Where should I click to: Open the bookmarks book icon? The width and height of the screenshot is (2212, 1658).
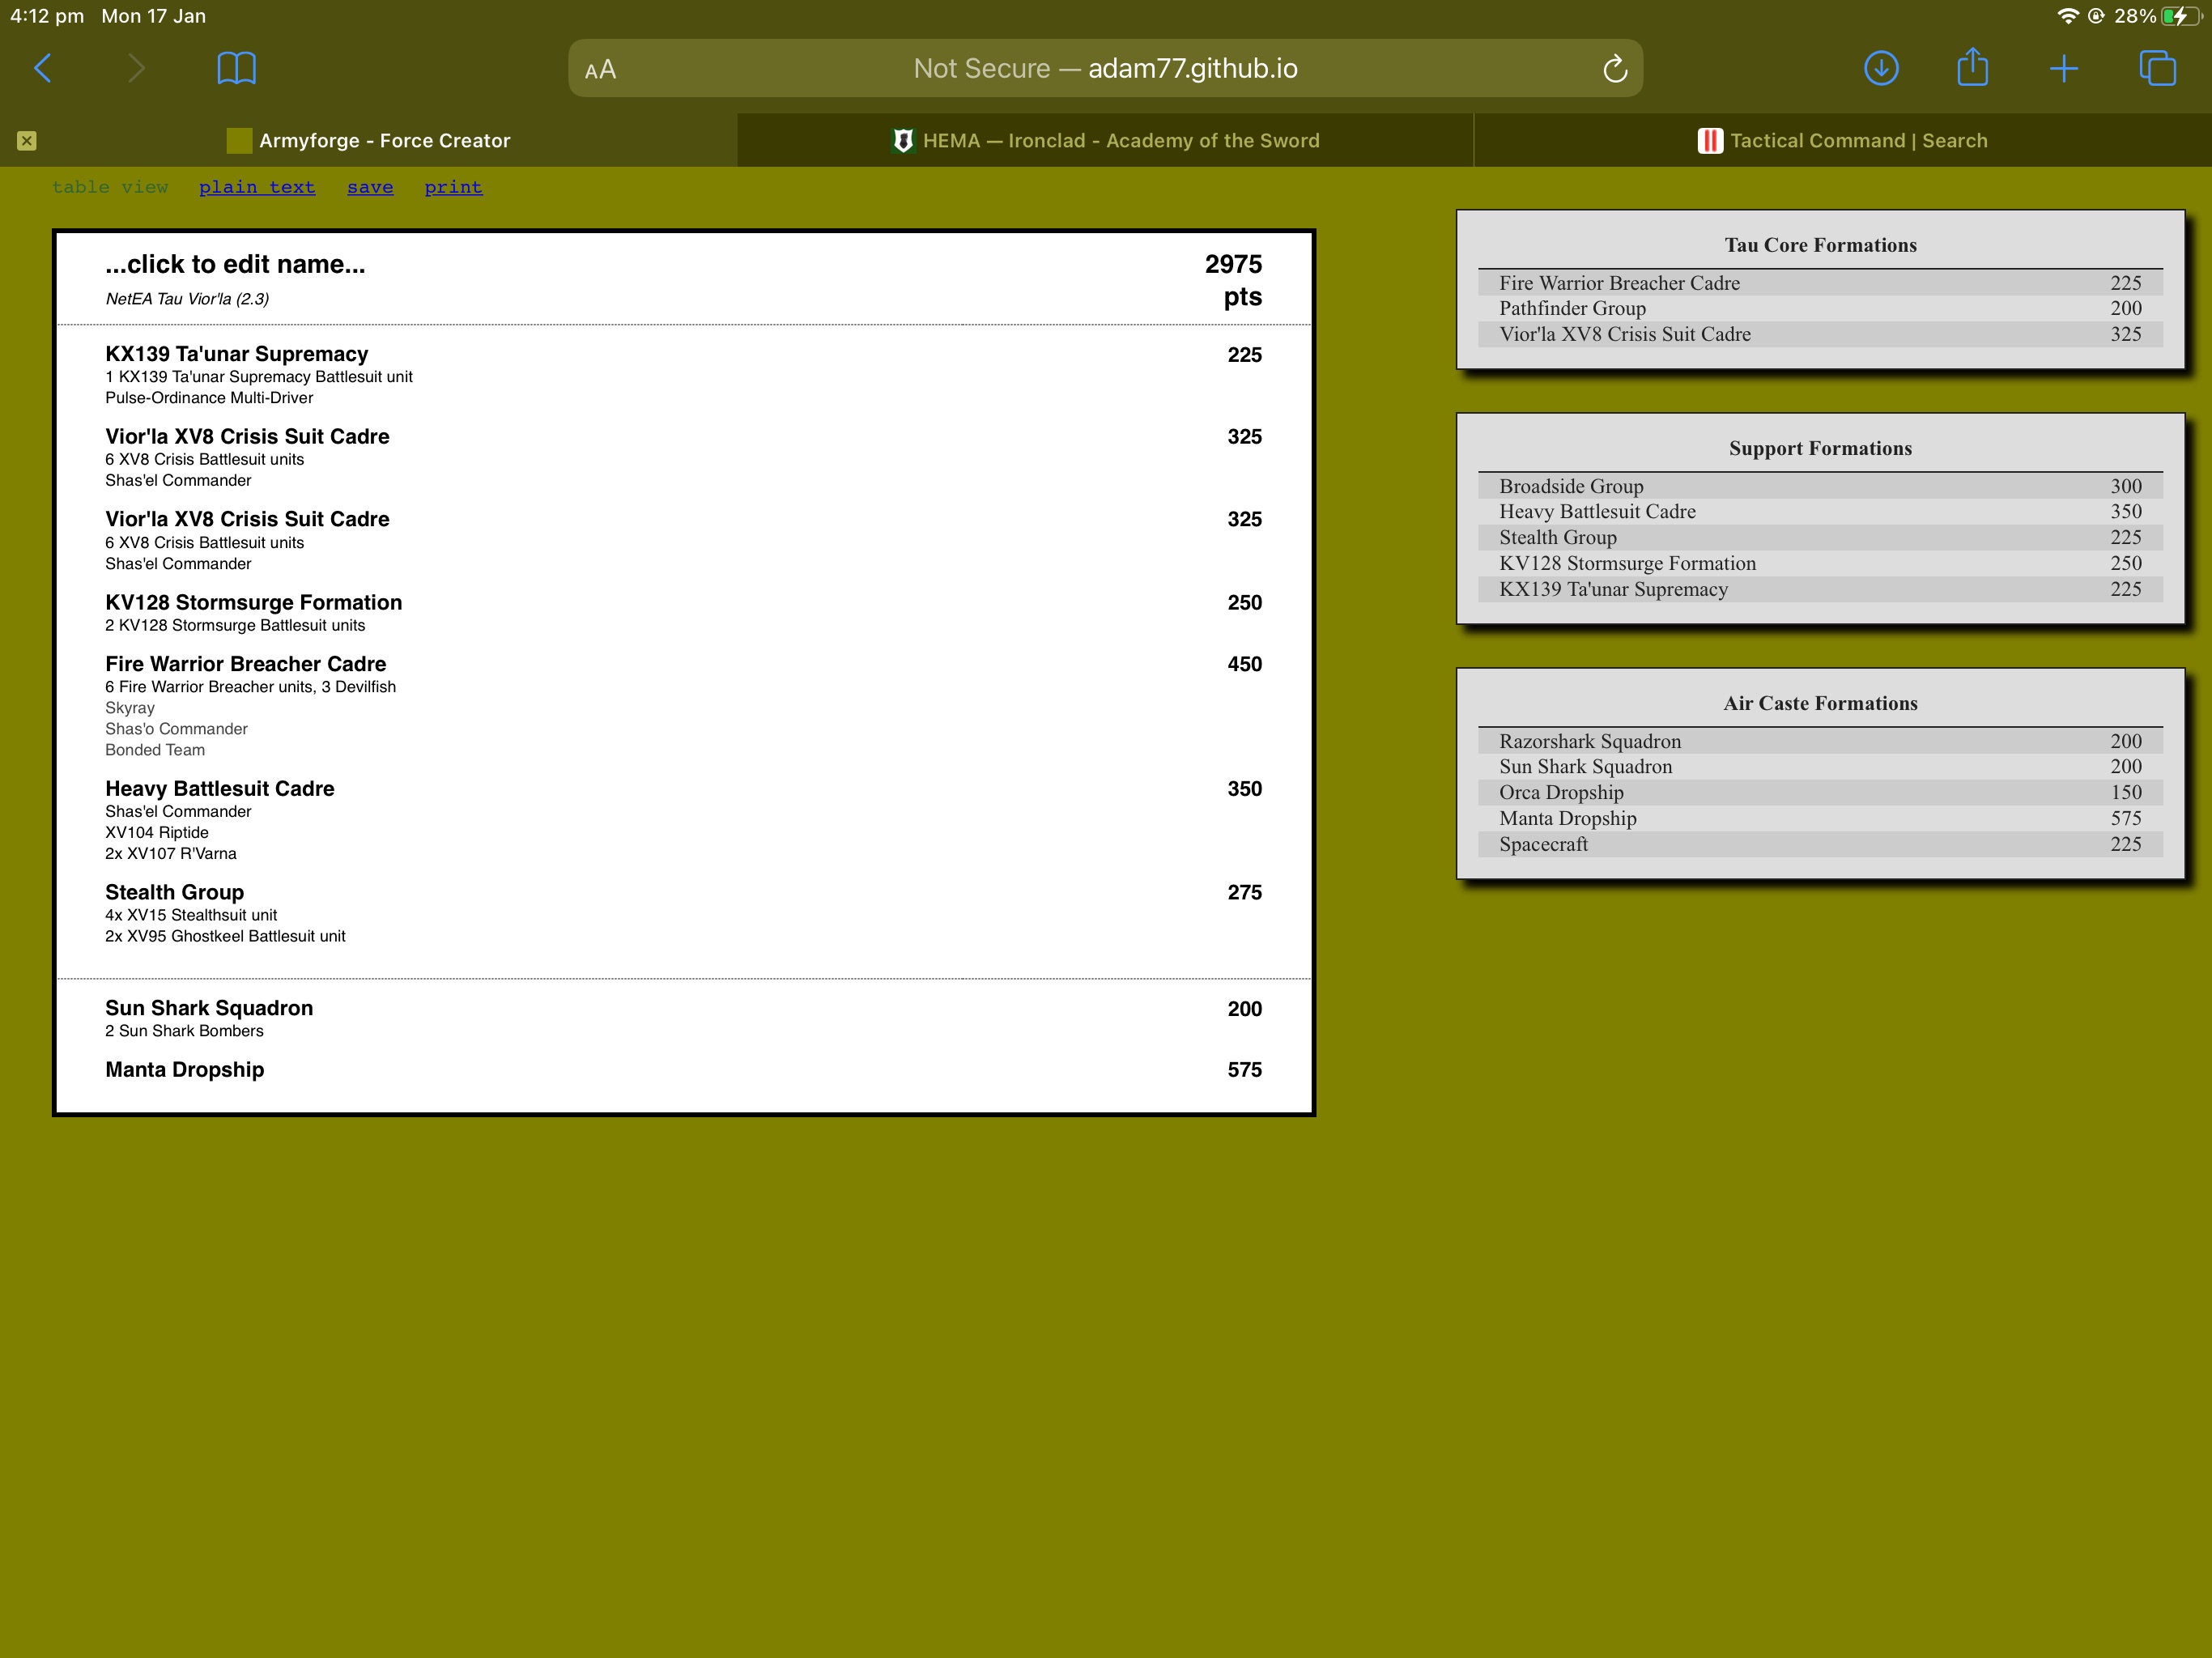[x=237, y=69]
